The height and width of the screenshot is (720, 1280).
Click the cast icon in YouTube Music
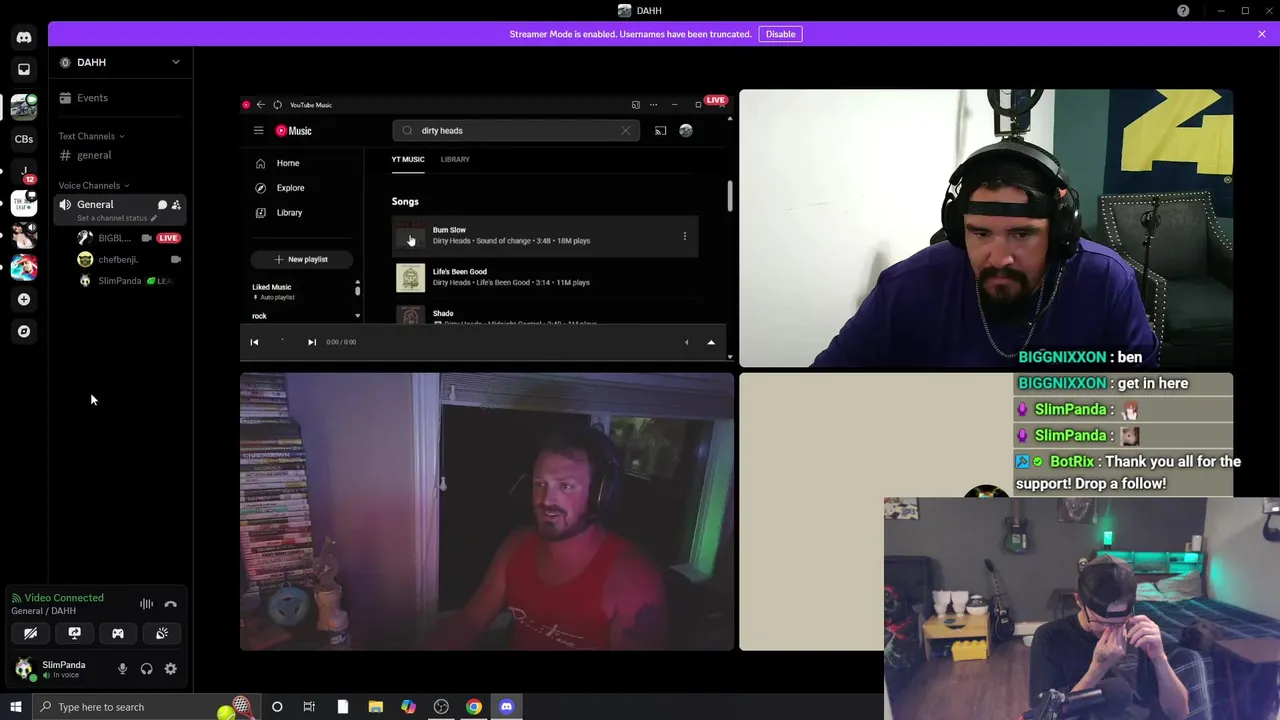(660, 131)
